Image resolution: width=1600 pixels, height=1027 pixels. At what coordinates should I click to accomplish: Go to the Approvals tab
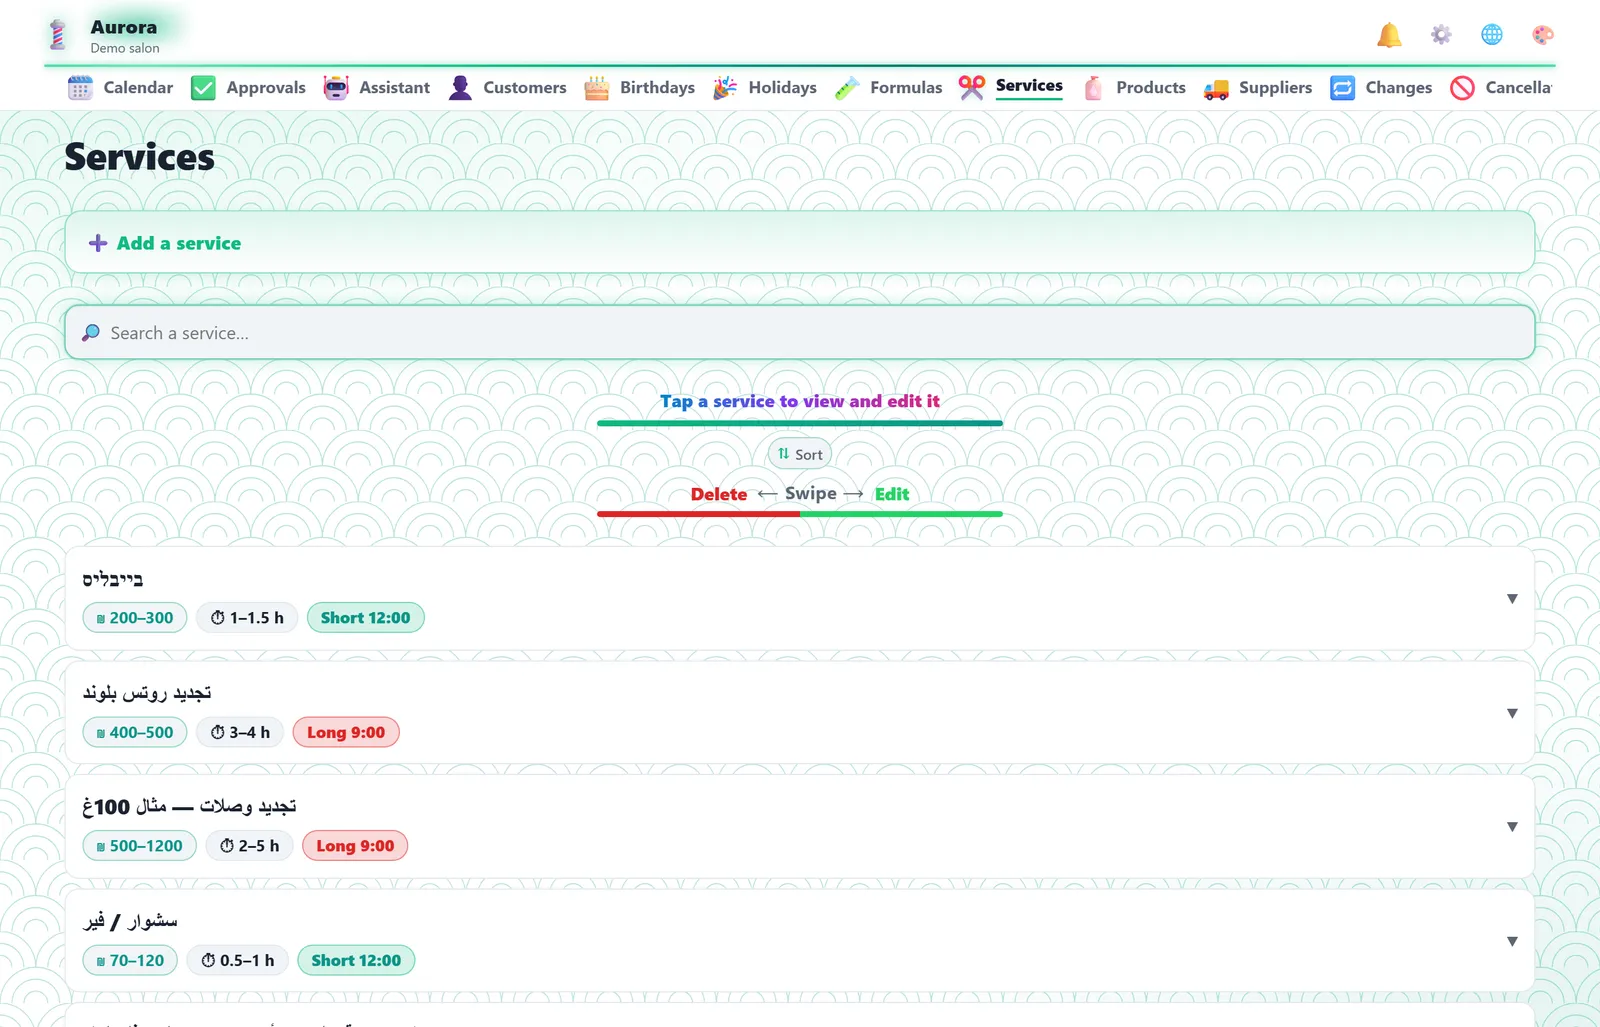coord(248,88)
